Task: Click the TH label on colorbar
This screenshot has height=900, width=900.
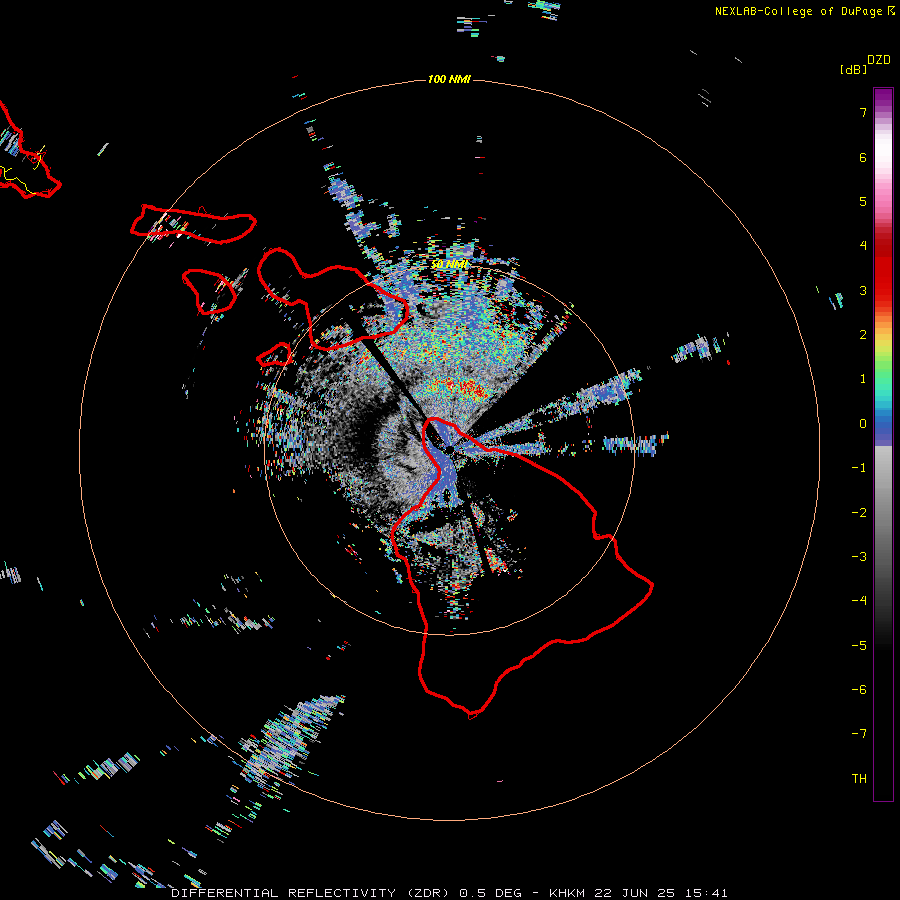Action: (x=859, y=779)
